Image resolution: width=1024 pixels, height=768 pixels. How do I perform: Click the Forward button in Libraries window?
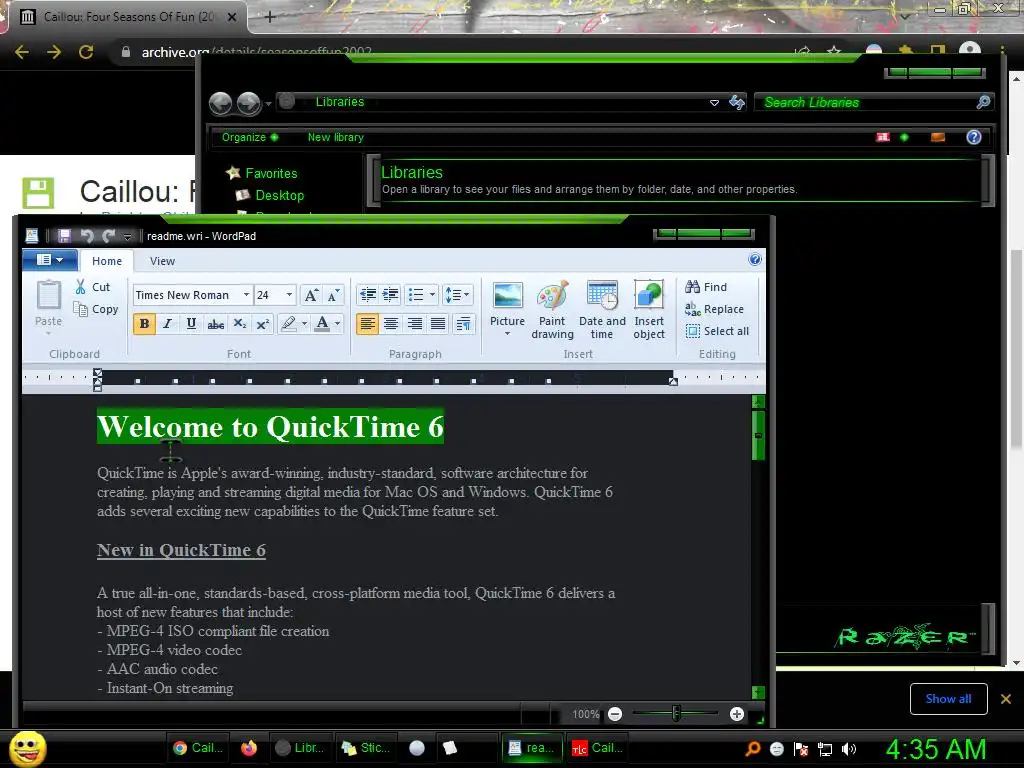click(249, 103)
